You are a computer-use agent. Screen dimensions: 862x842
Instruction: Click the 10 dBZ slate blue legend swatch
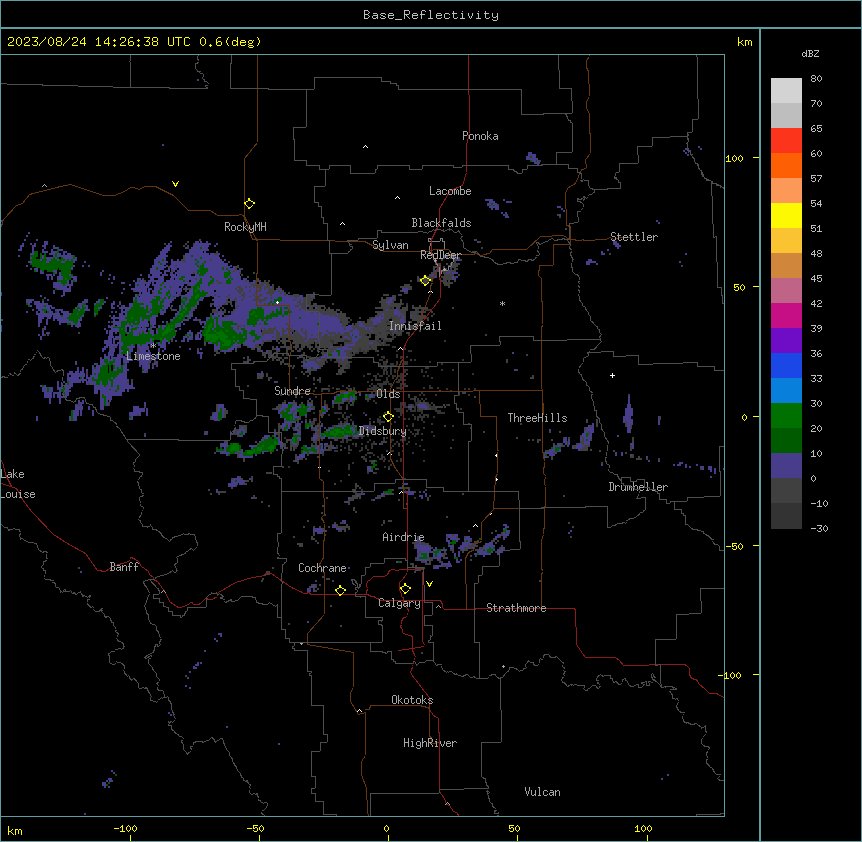point(786,466)
